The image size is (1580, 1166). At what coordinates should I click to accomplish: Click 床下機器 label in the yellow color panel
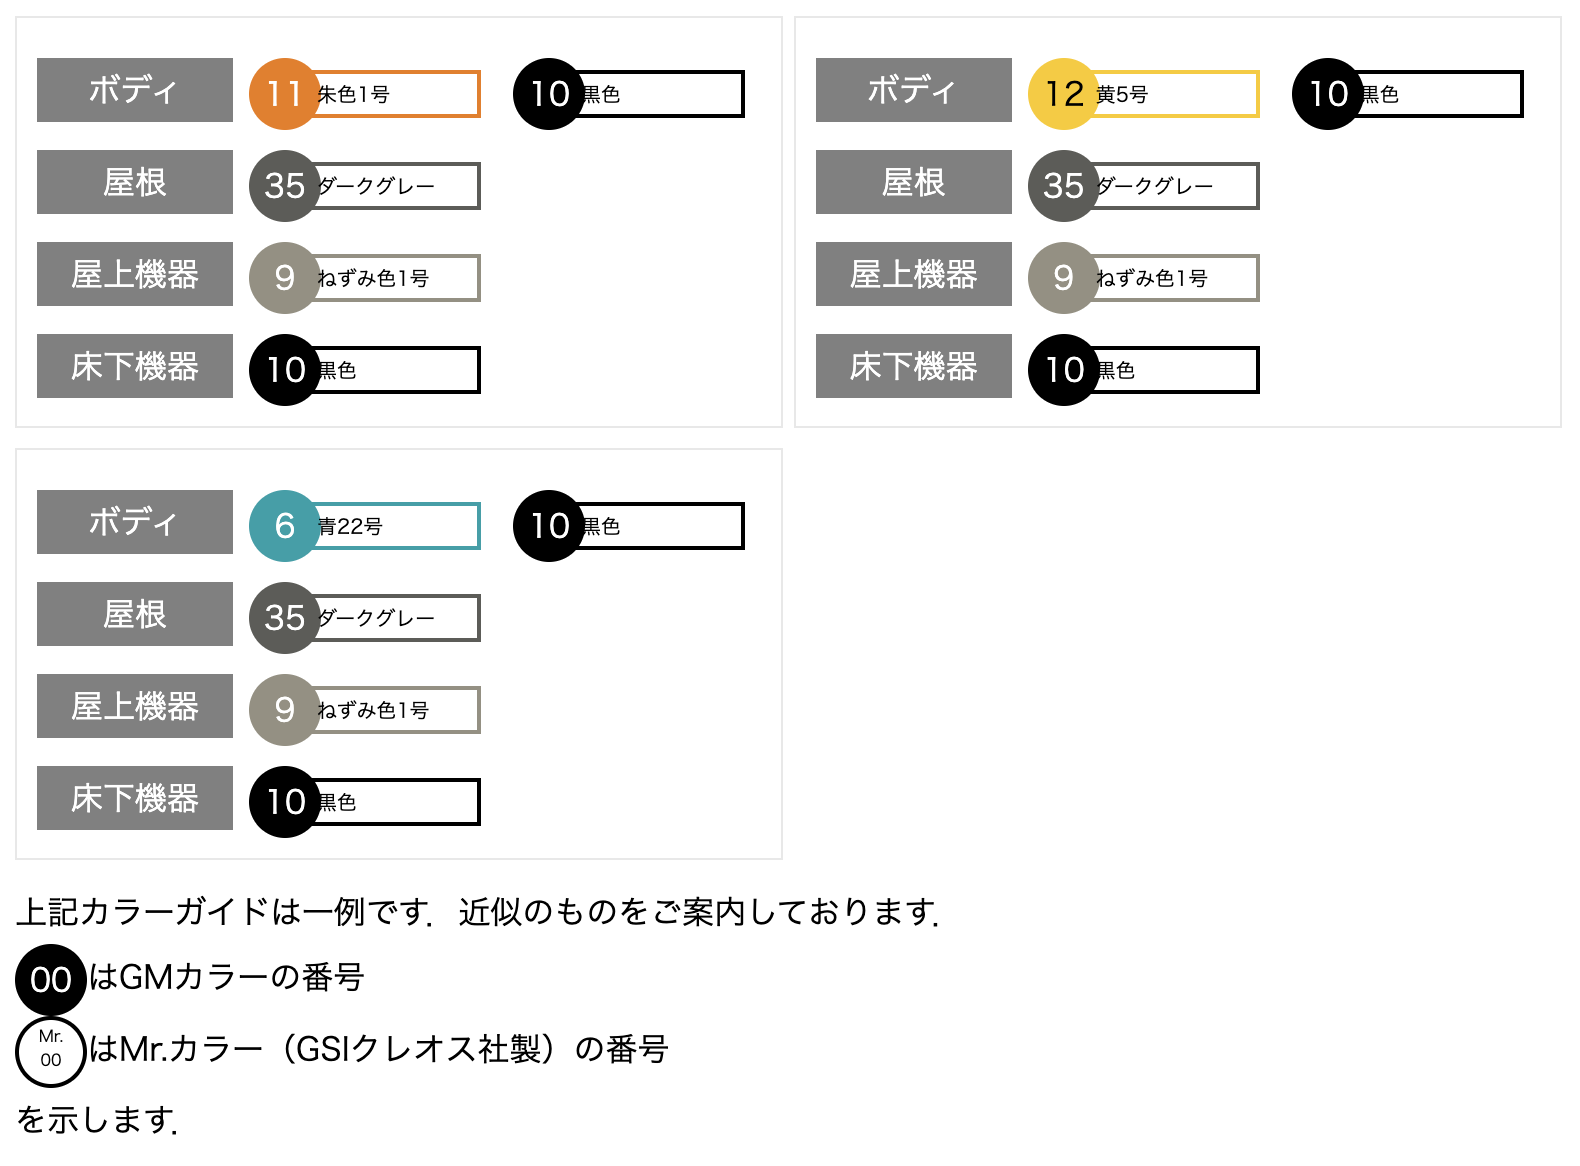(914, 366)
